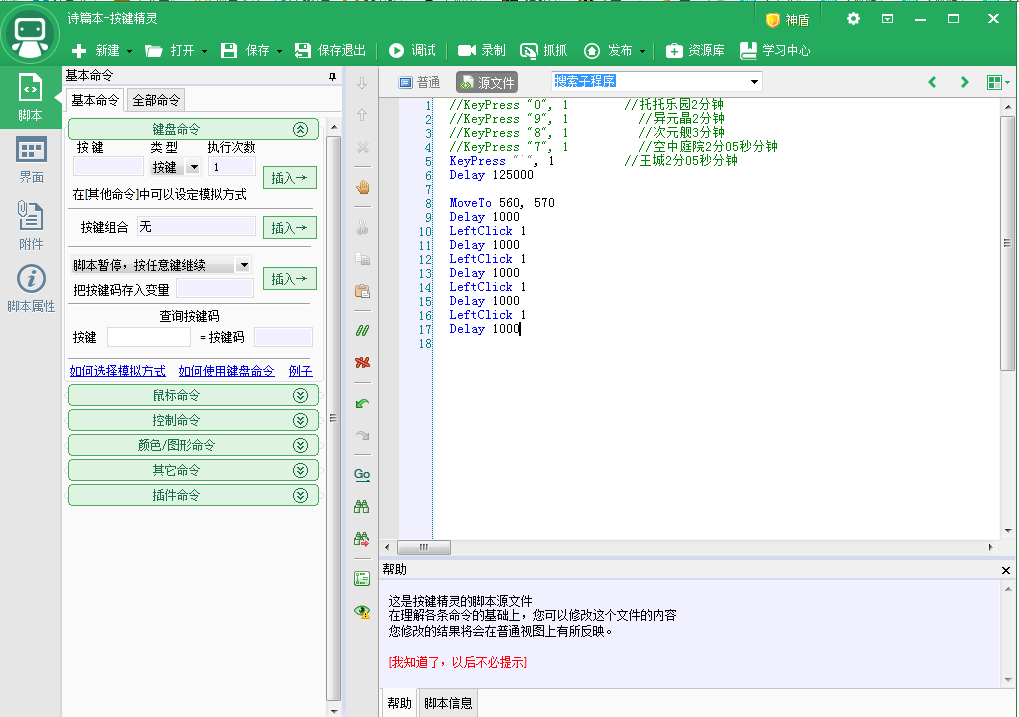Click the green next arrow
Viewport: 1019px width, 717px height.
point(964,82)
